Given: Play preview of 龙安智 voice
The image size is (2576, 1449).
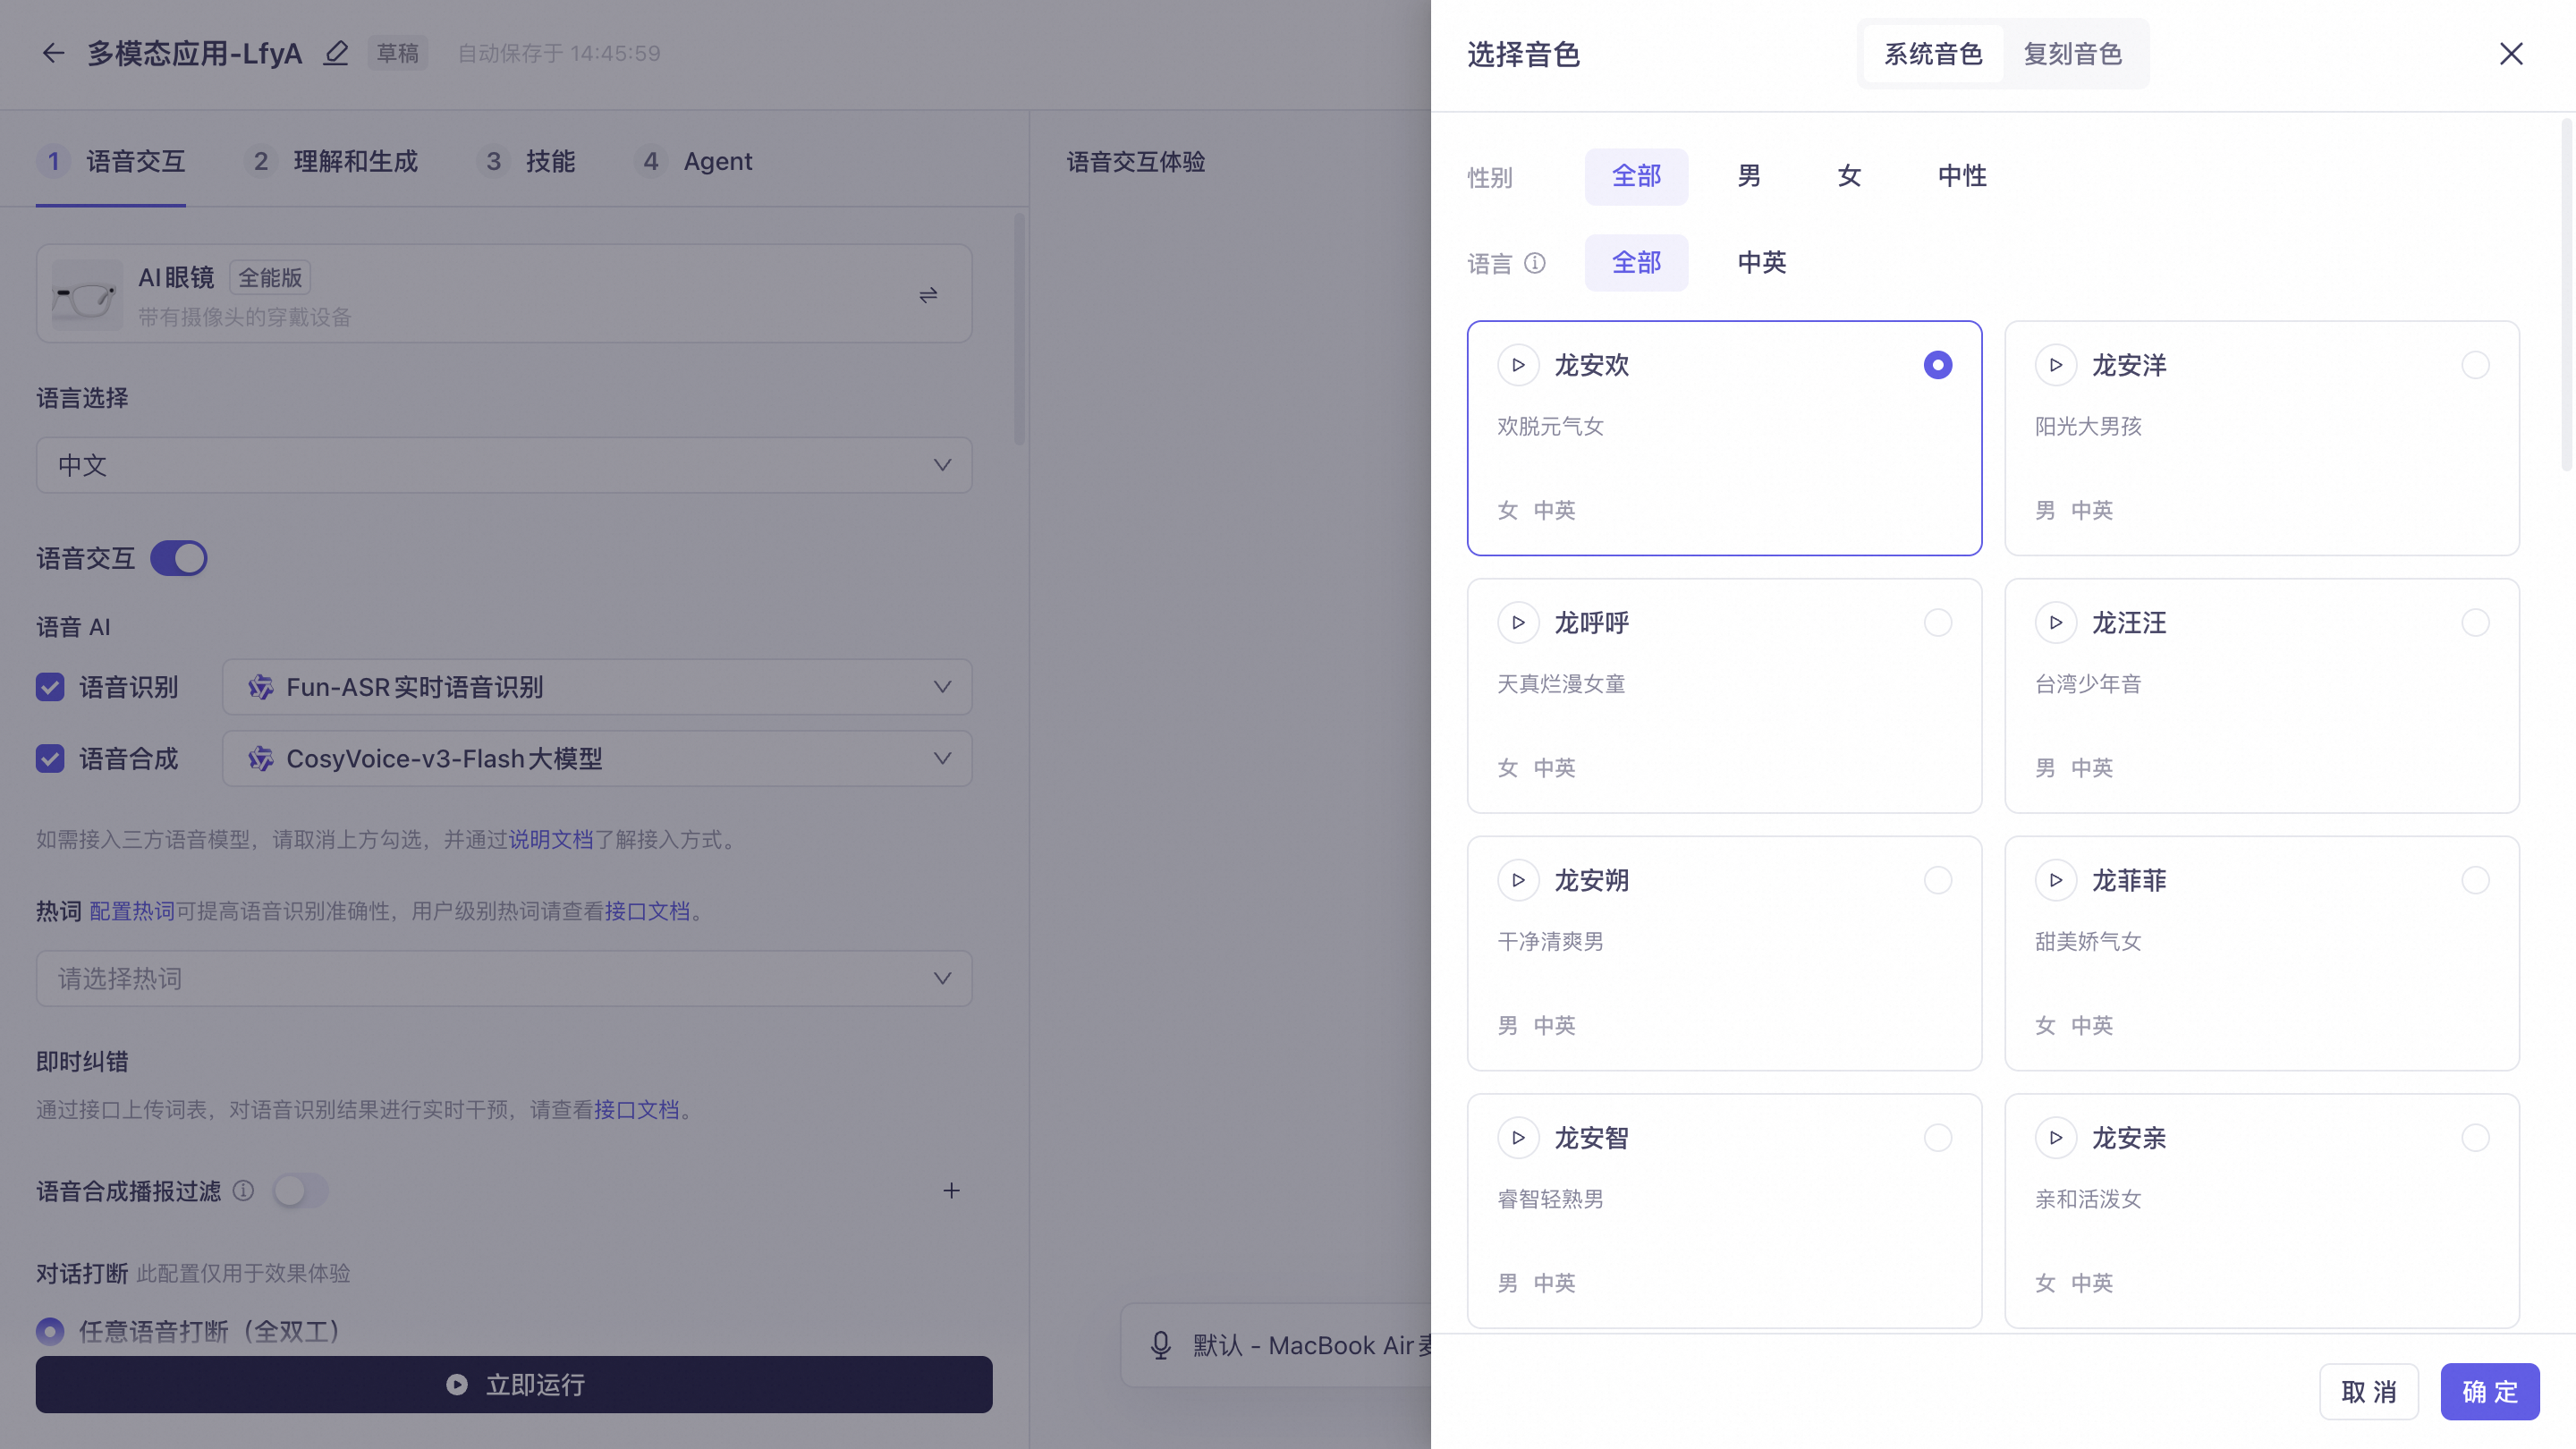Looking at the screenshot, I should (x=1518, y=1138).
